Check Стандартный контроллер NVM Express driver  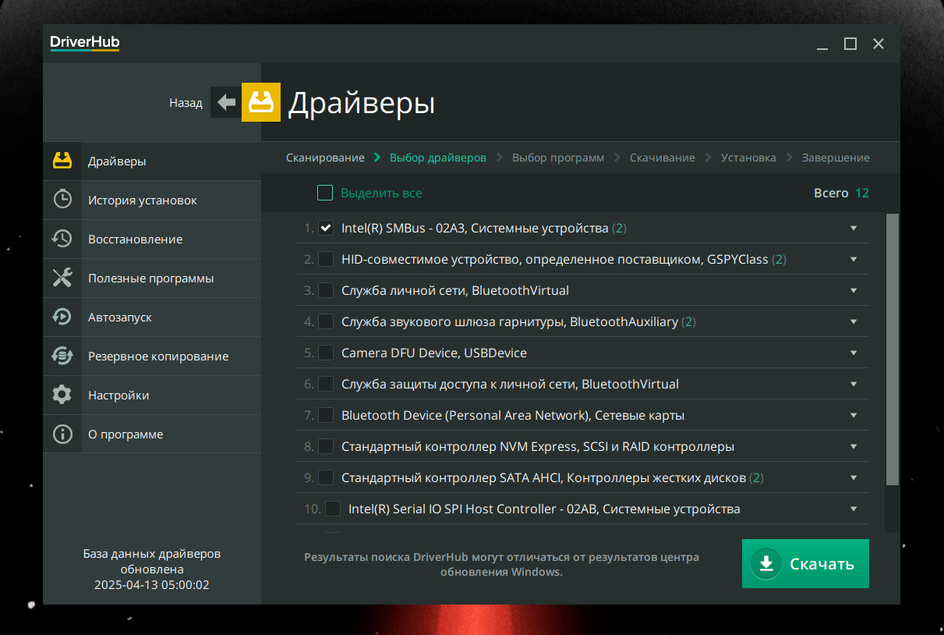point(326,446)
